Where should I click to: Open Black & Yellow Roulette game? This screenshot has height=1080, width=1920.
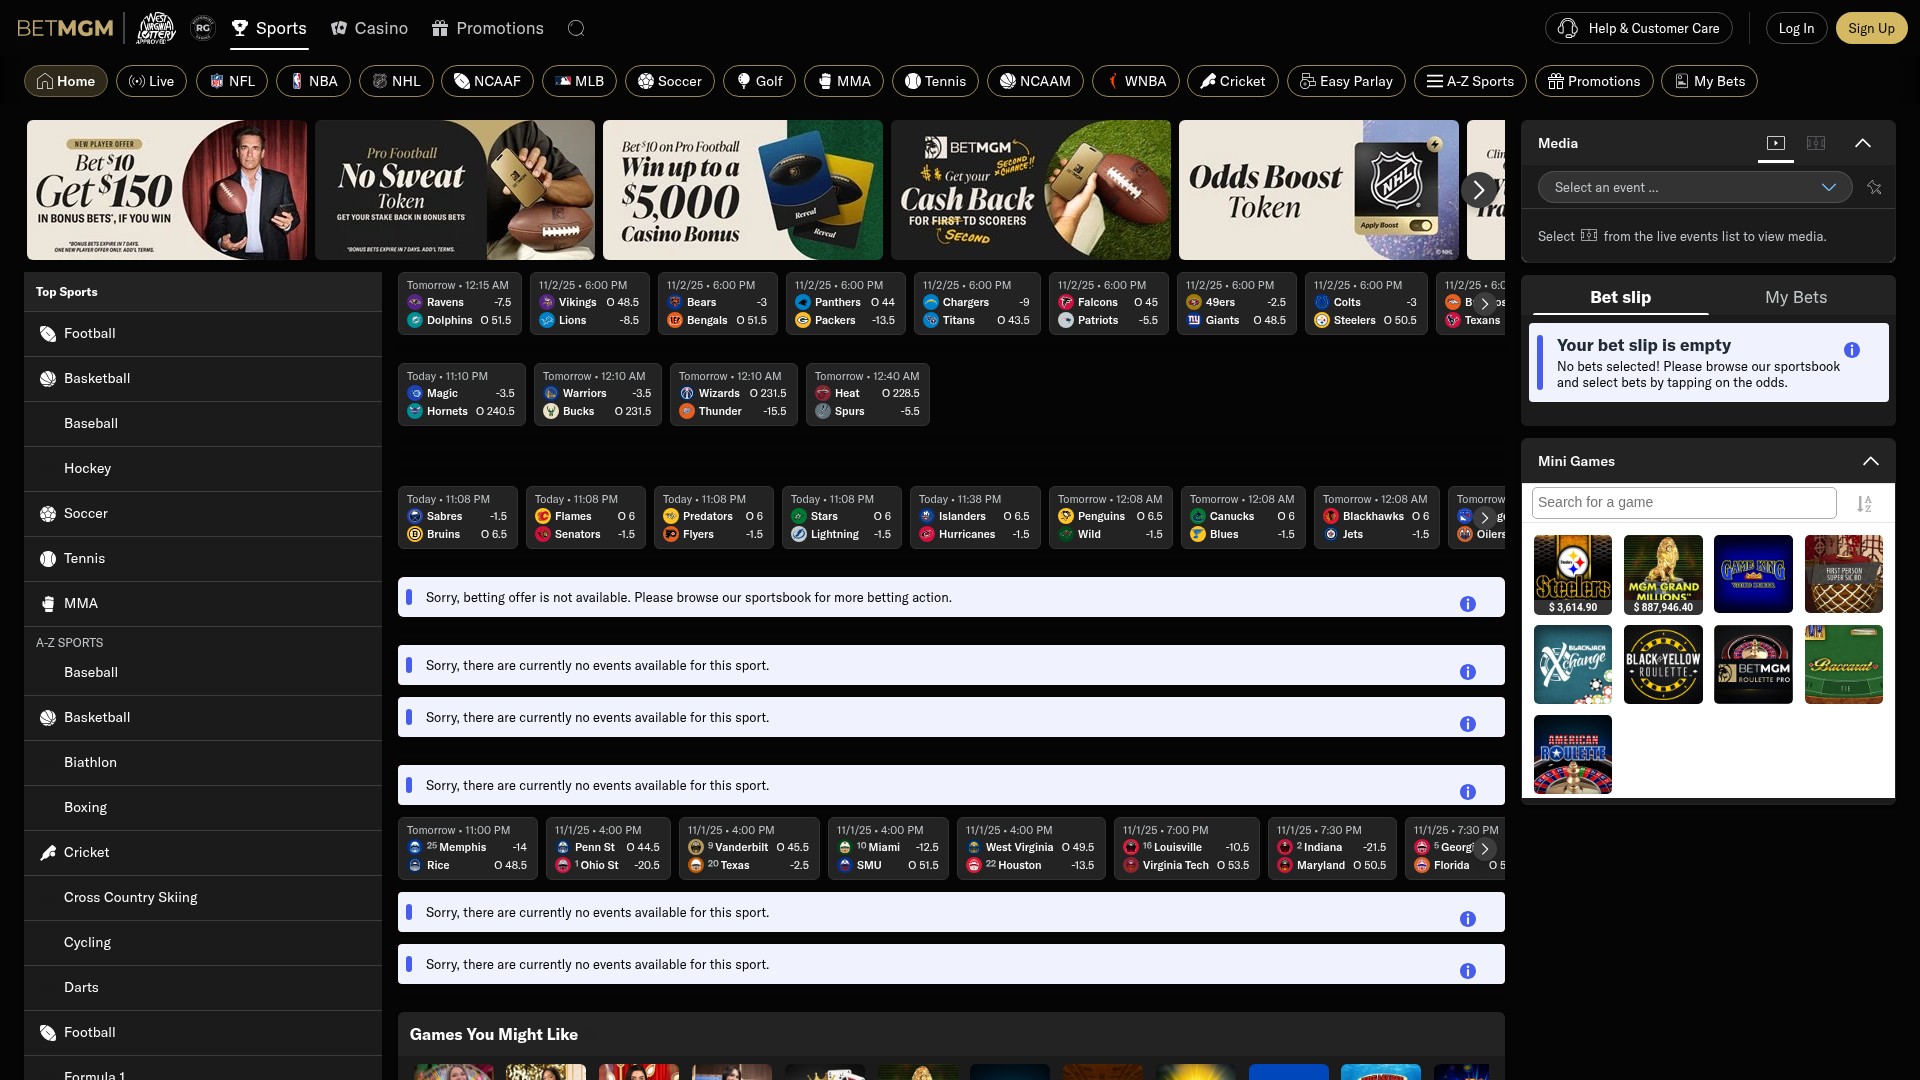(1663, 664)
